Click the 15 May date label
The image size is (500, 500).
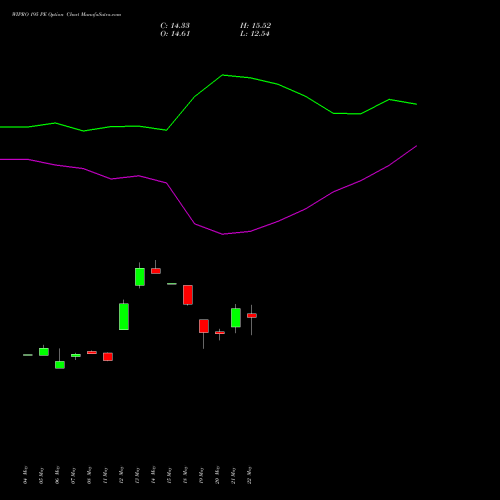170,475
